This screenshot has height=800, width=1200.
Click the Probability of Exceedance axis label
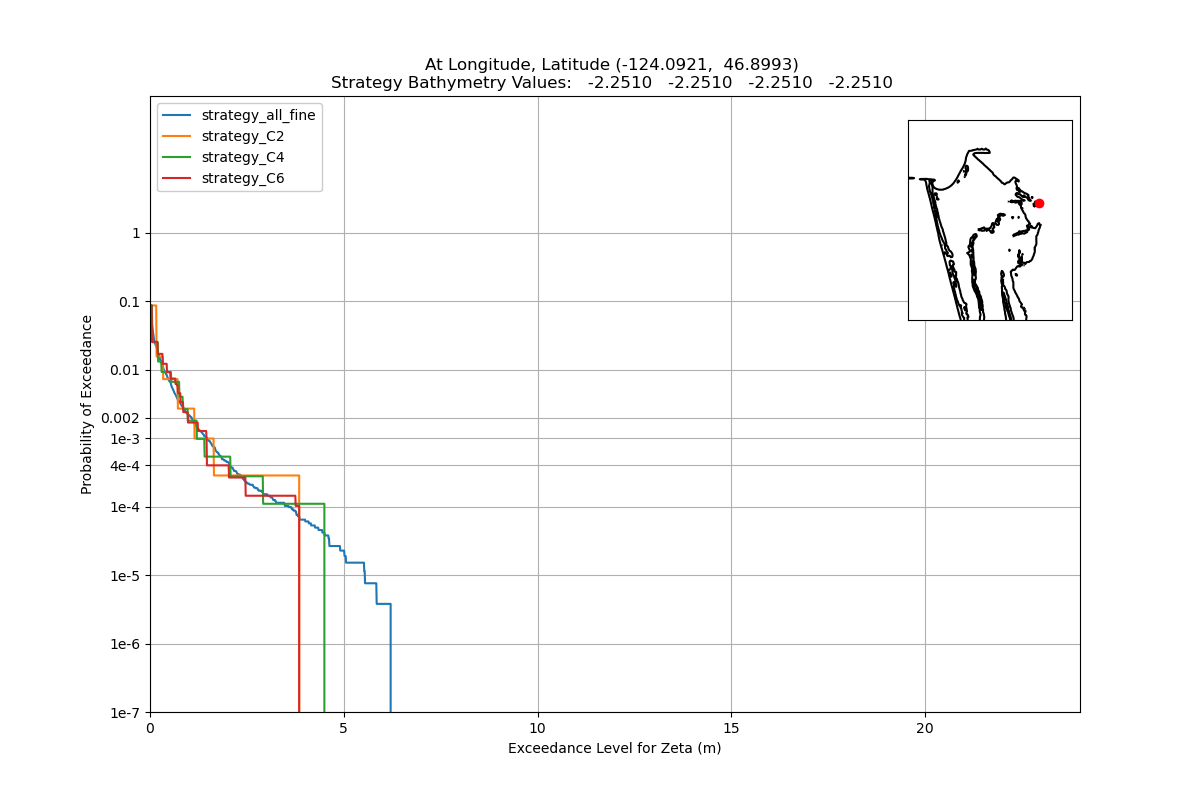(x=87, y=404)
